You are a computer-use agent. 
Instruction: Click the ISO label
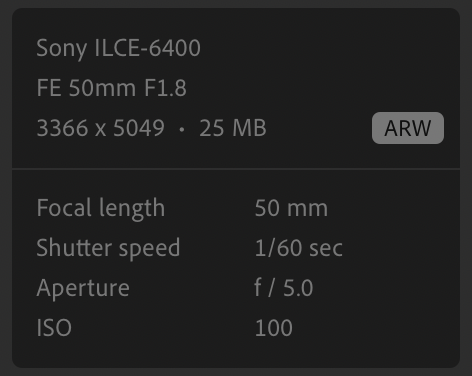54,328
